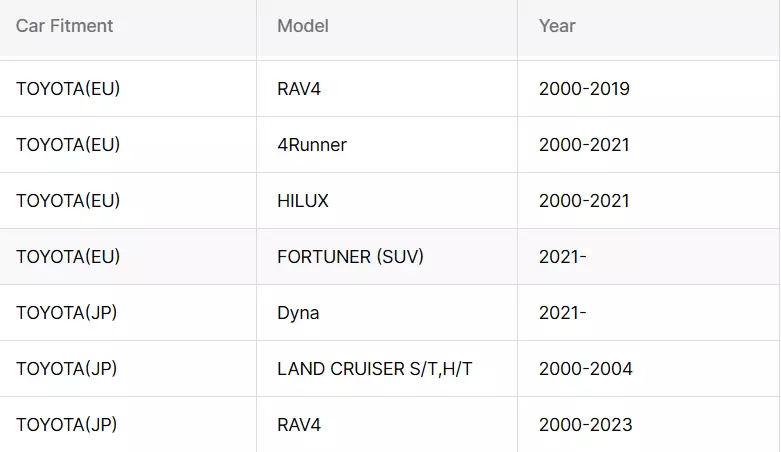Click TOYOTA(JP) in the LAND CRUISER row
This screenshot has height=452, width=781.
pyautogui.click(x=67, y=369)
